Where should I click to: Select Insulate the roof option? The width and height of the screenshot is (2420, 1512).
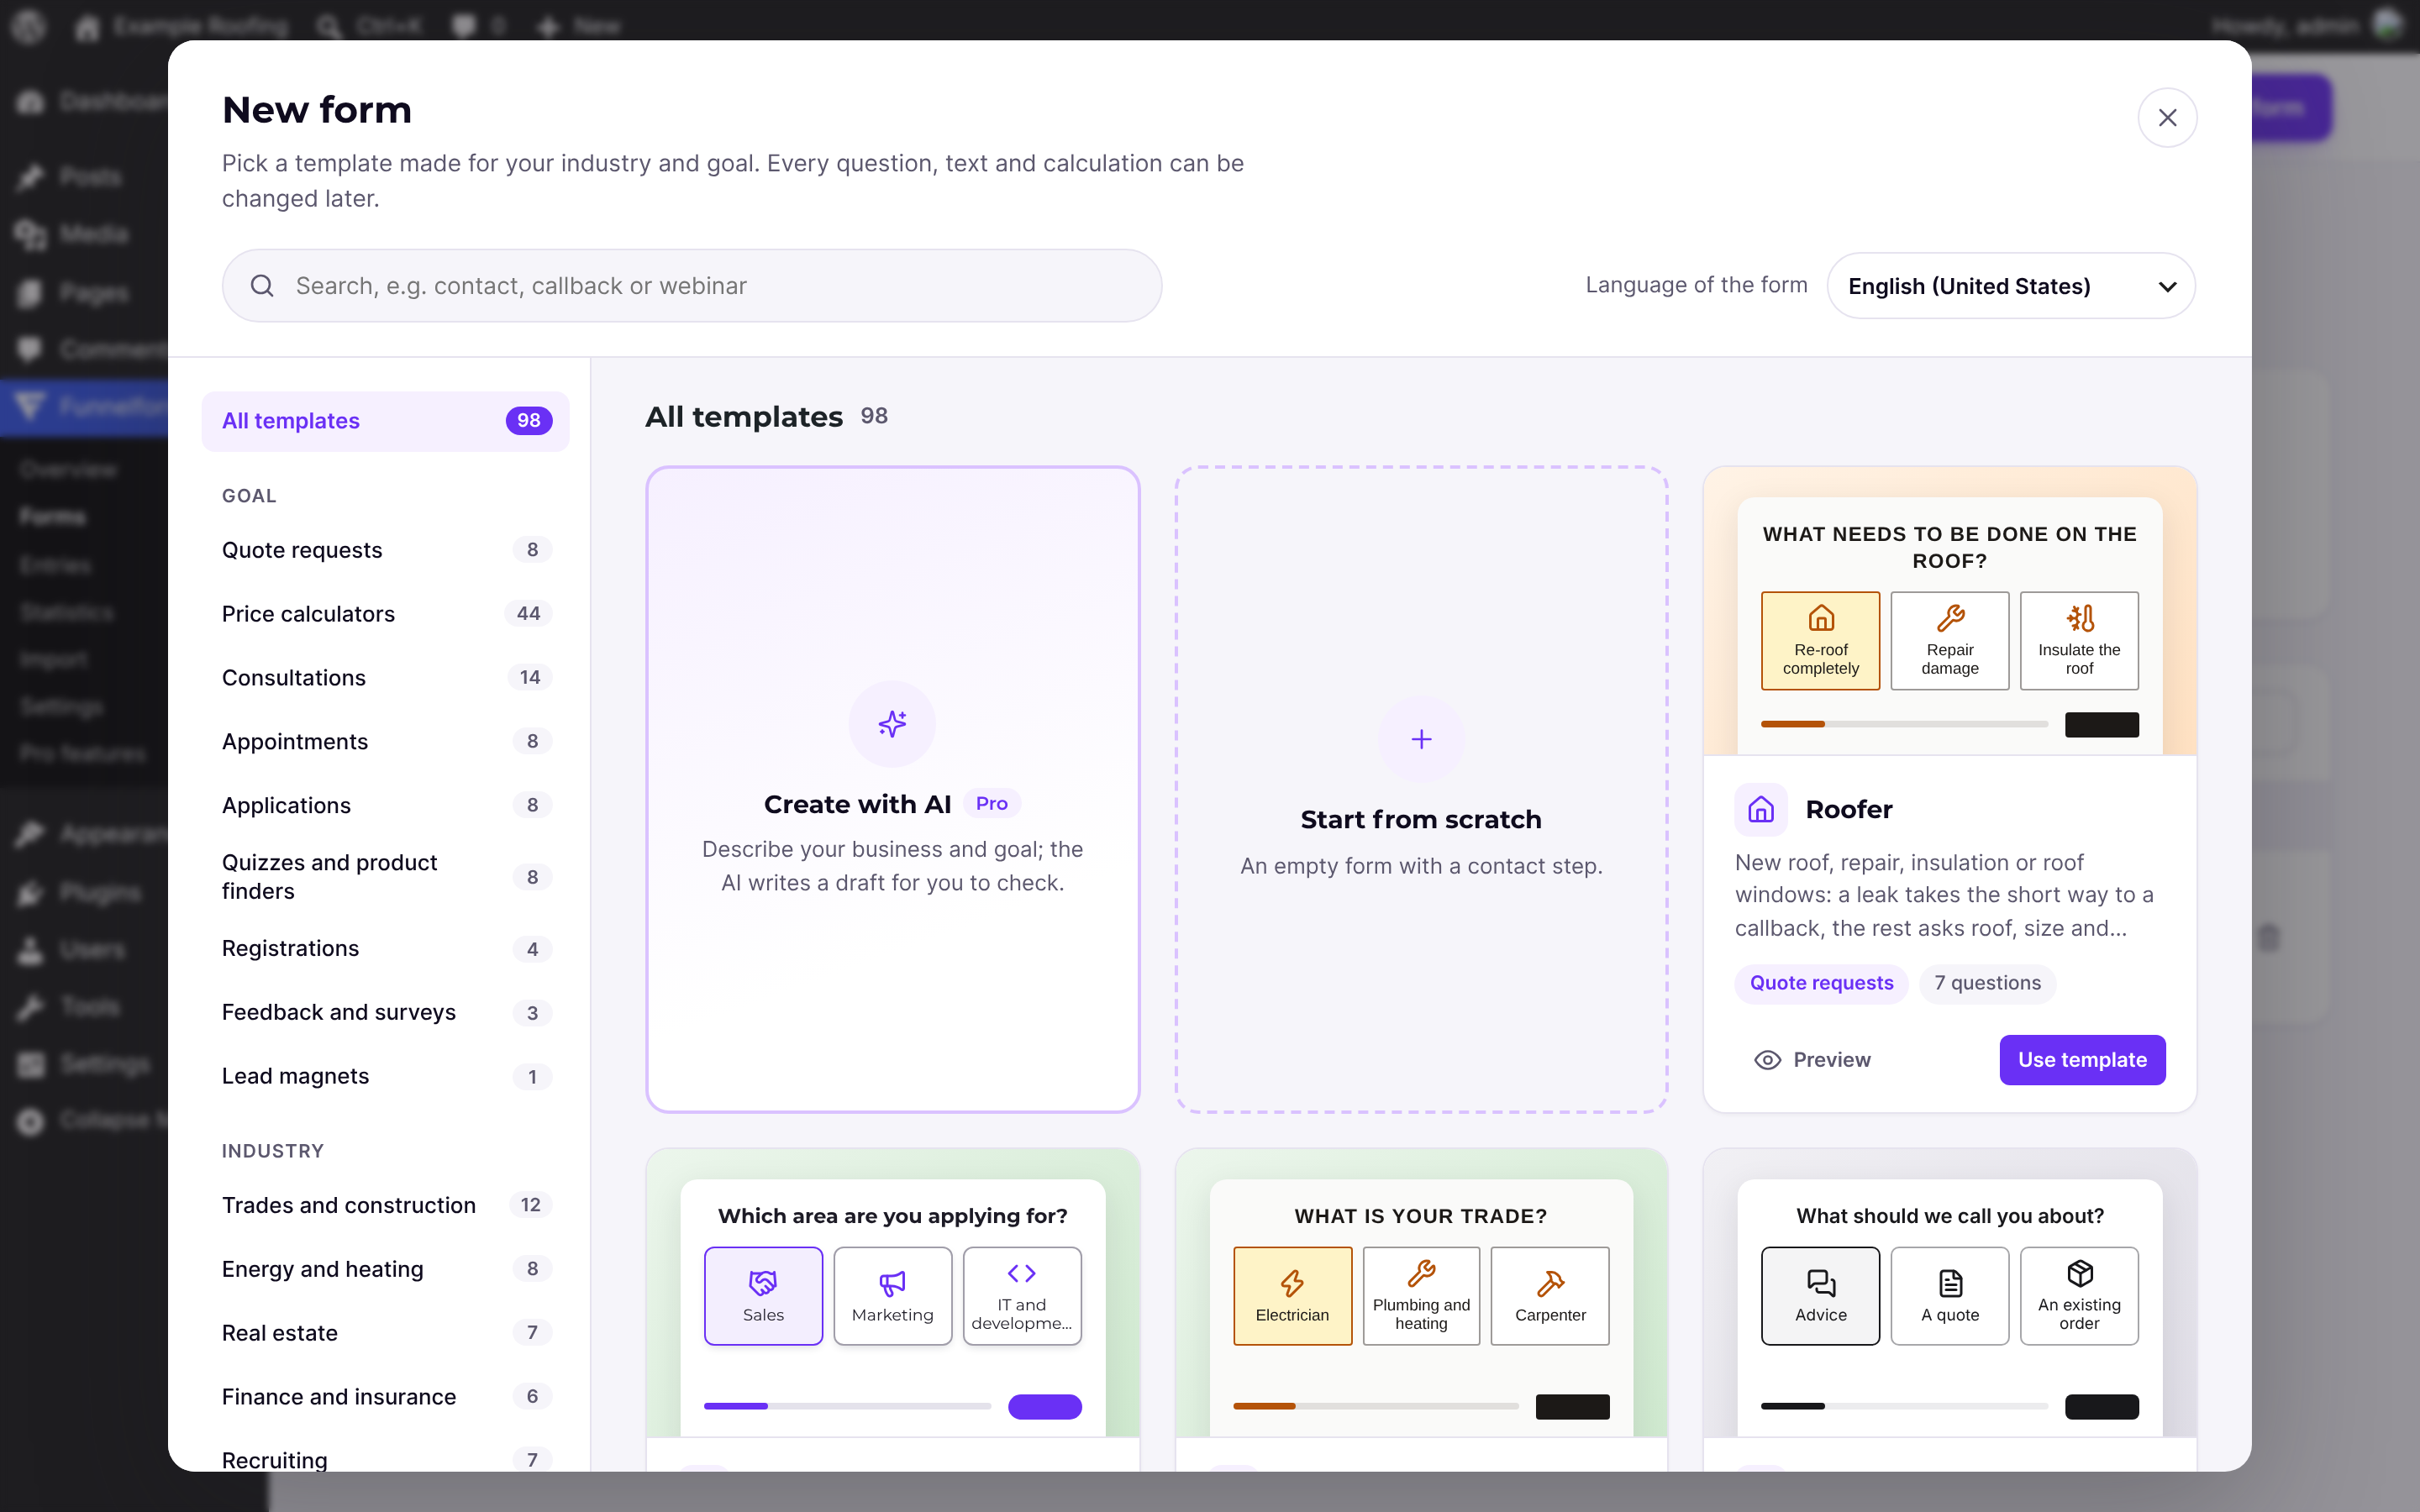click(2079, 641)
